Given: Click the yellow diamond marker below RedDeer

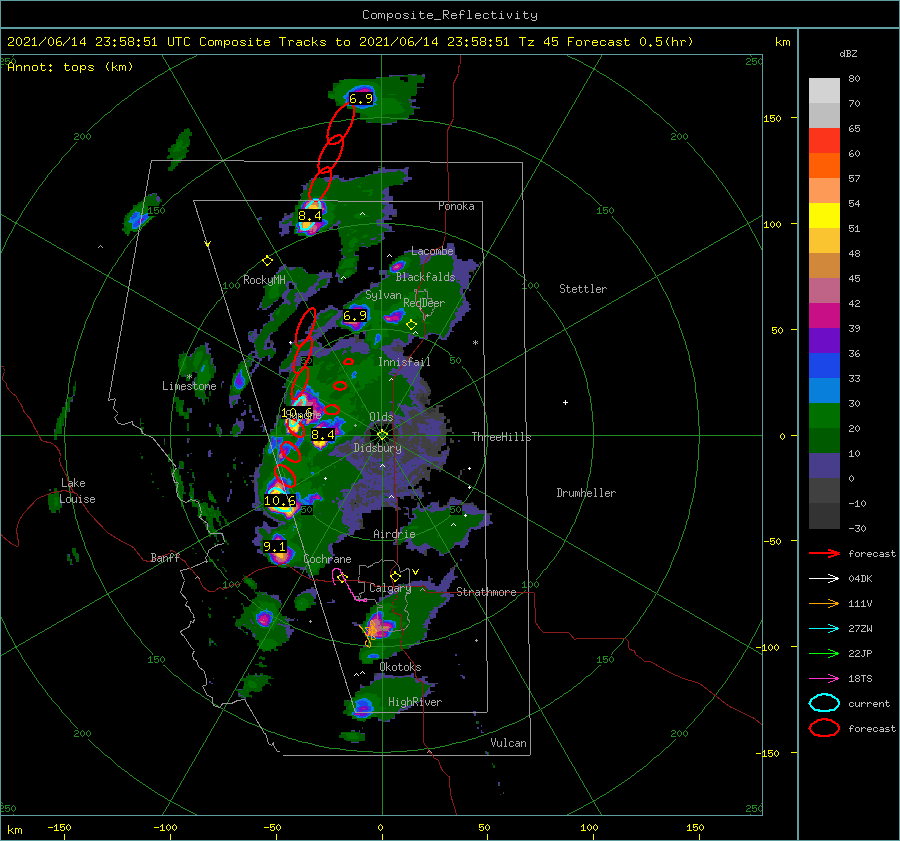Looking at the screenshot, I should coord(411,325).
